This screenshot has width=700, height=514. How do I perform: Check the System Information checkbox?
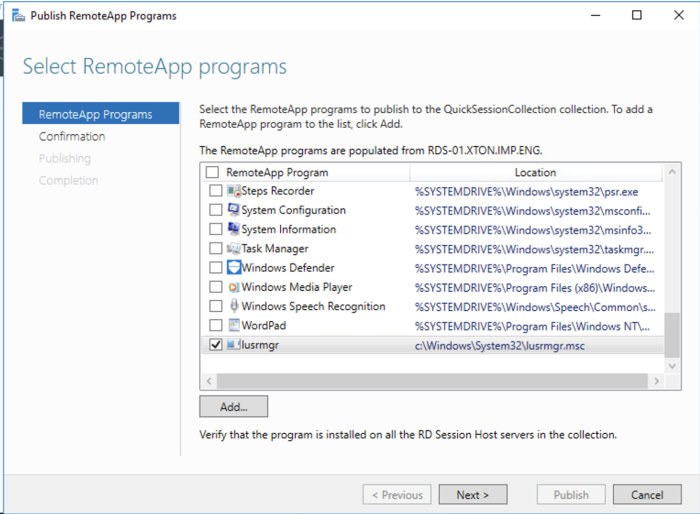pyautogui.click(x=216, y=229)
